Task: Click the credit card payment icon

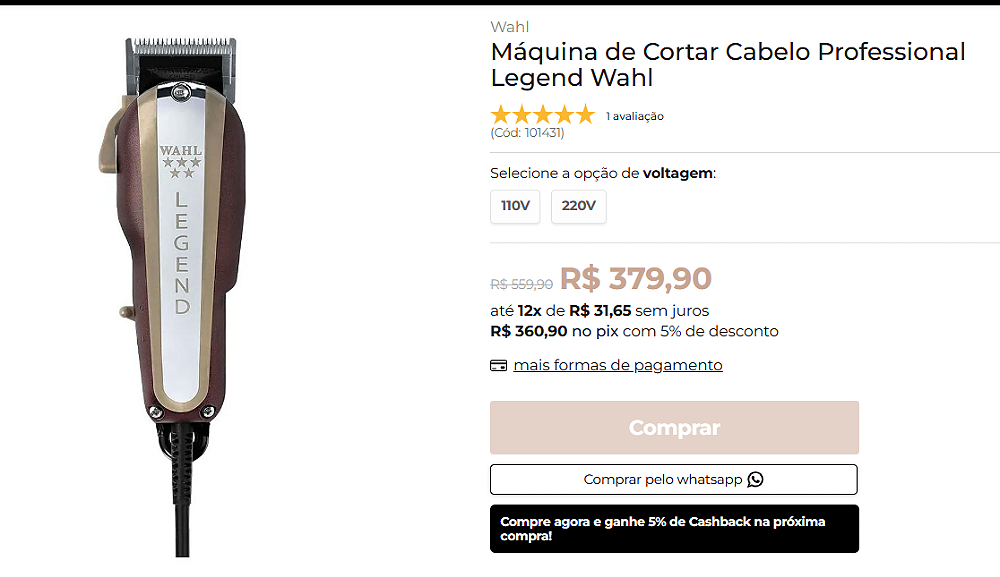Action: (498, 365)
